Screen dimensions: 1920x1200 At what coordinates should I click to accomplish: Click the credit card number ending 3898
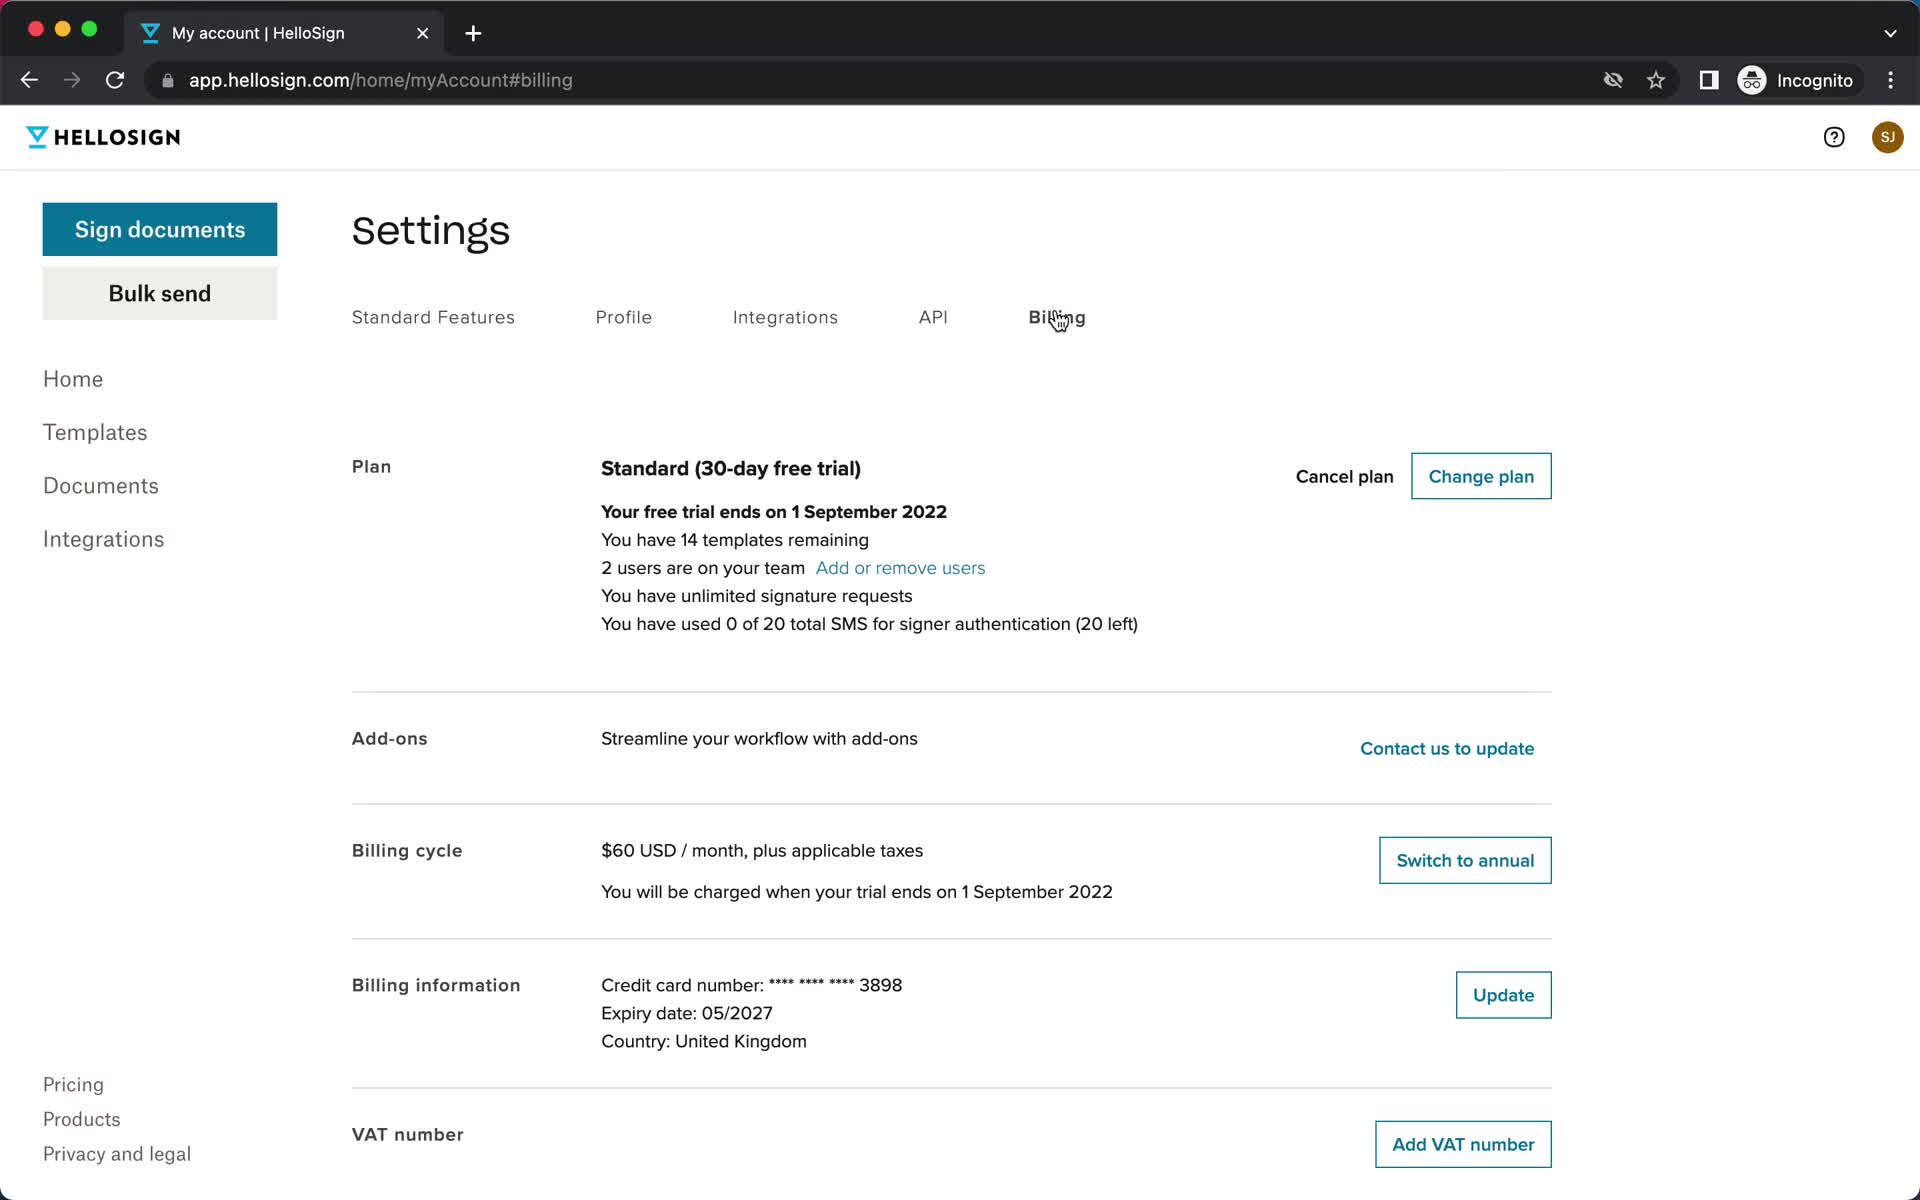[751, 985]
